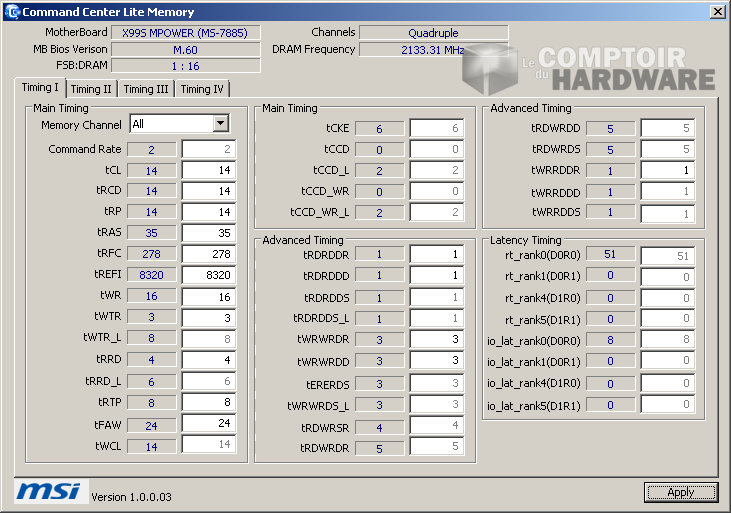This screenshot has width=731, height=513.
Task: Click the tRDRDDR input field
Action: click(x=437, y=254)
